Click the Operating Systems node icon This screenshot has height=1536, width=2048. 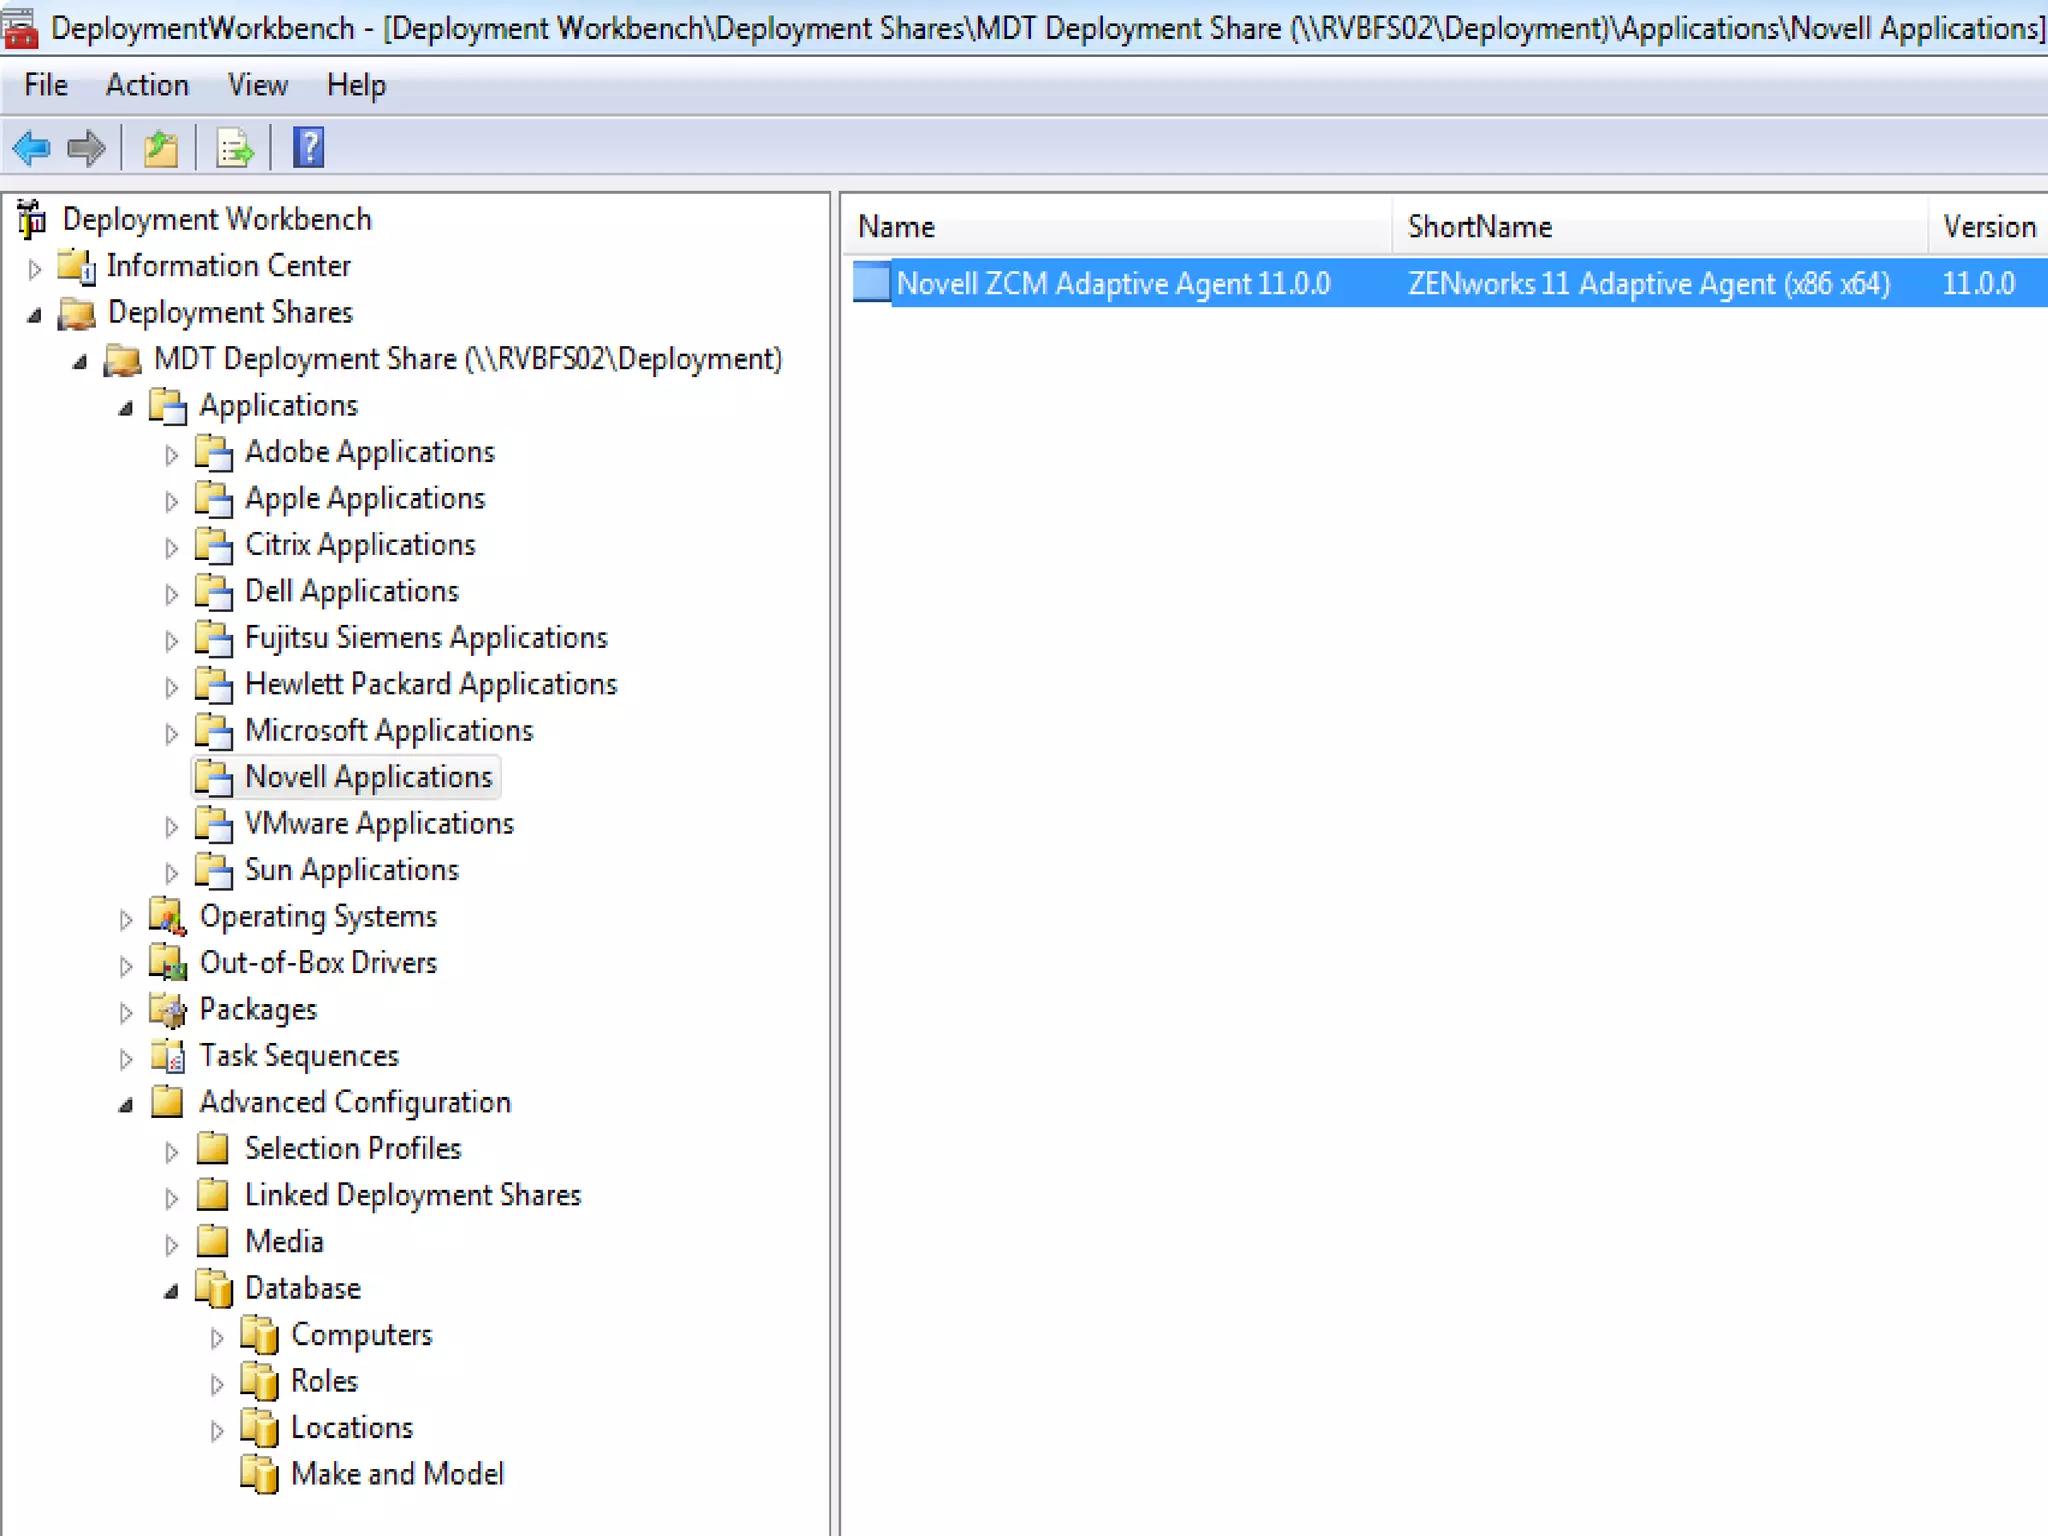pos(168,917)
